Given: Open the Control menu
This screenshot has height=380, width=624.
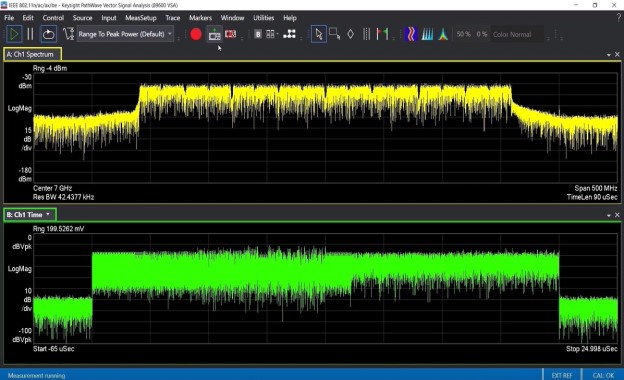Looking at the screenshot, I should coord(53,18).
